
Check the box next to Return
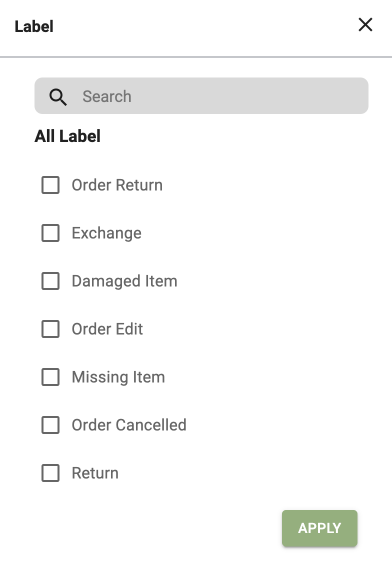click(x=50, y=473)
